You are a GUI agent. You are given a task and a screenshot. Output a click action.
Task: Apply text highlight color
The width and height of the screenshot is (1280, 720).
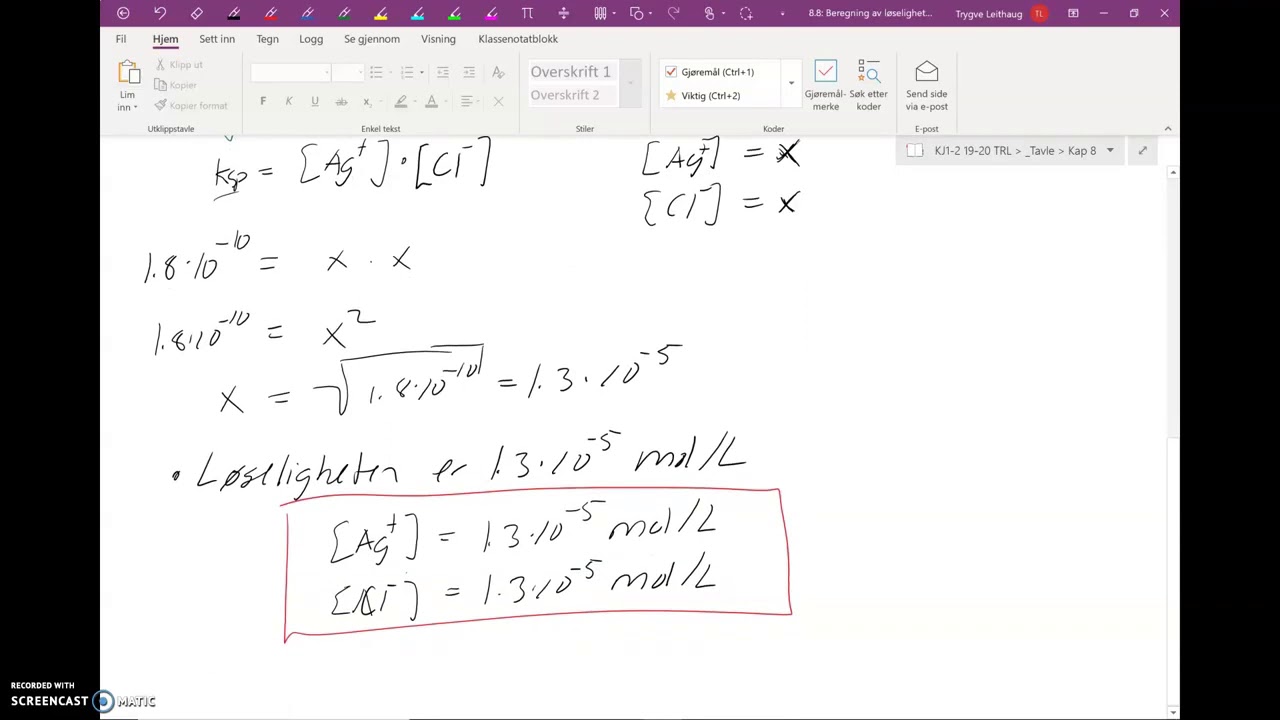(401, 101)
